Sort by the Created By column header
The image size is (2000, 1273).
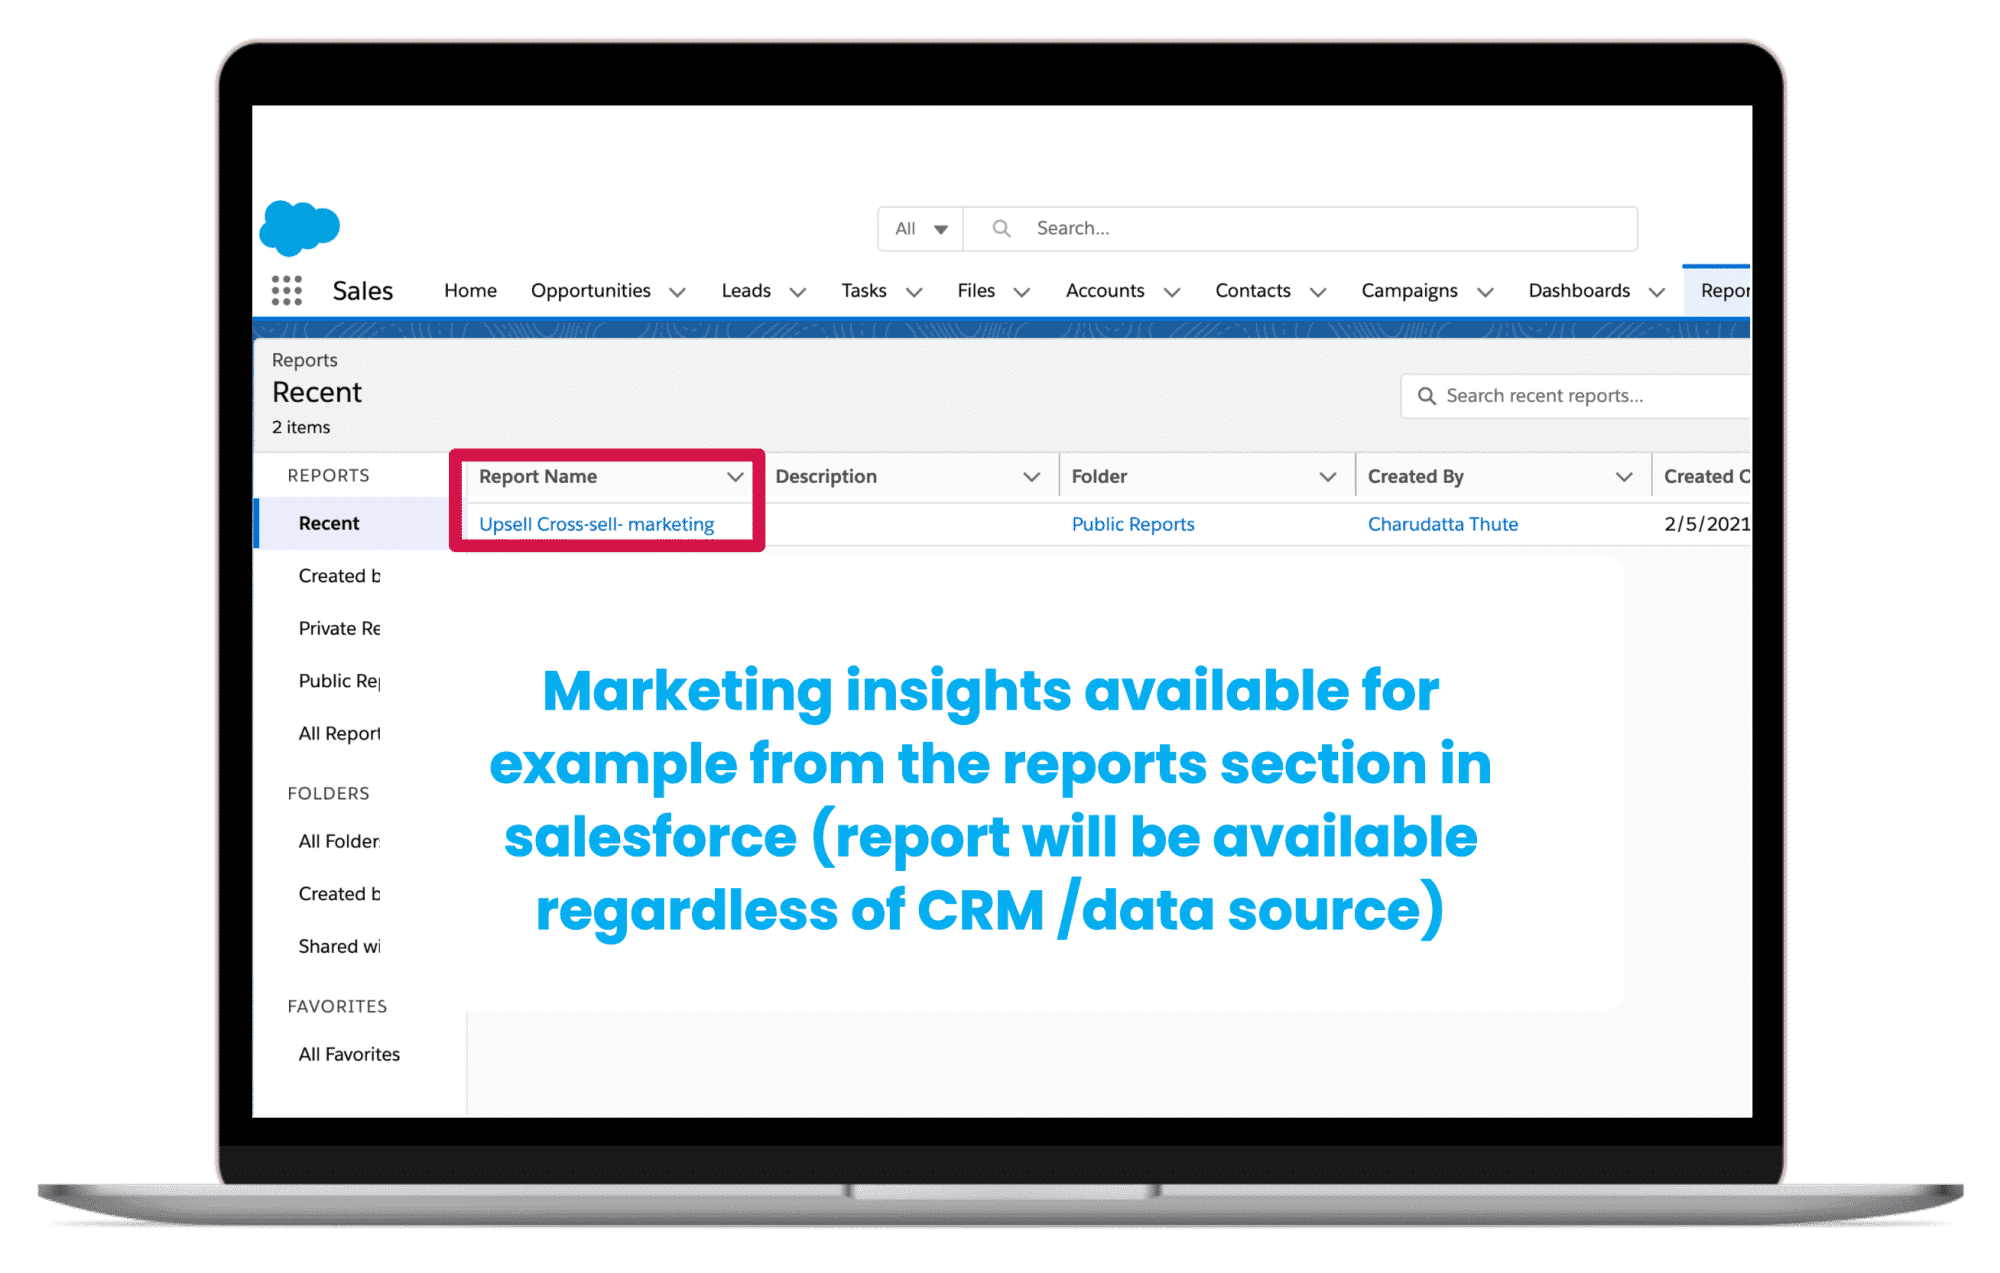(x=1415, y=477)
